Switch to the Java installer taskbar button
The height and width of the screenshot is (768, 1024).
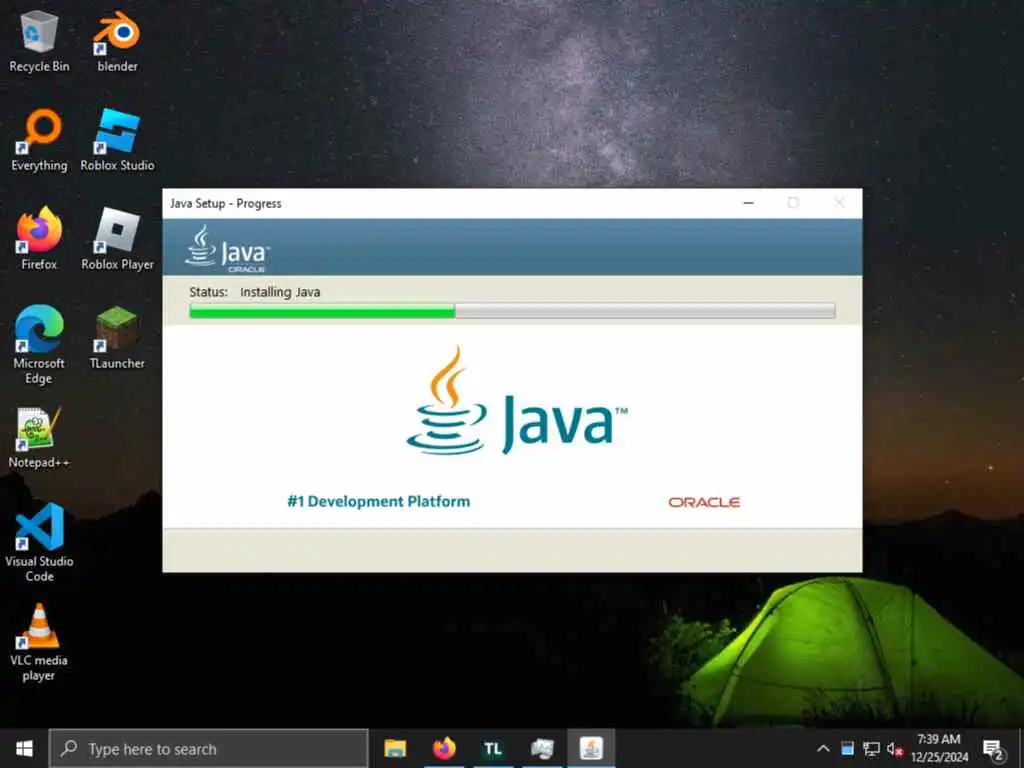591,748
